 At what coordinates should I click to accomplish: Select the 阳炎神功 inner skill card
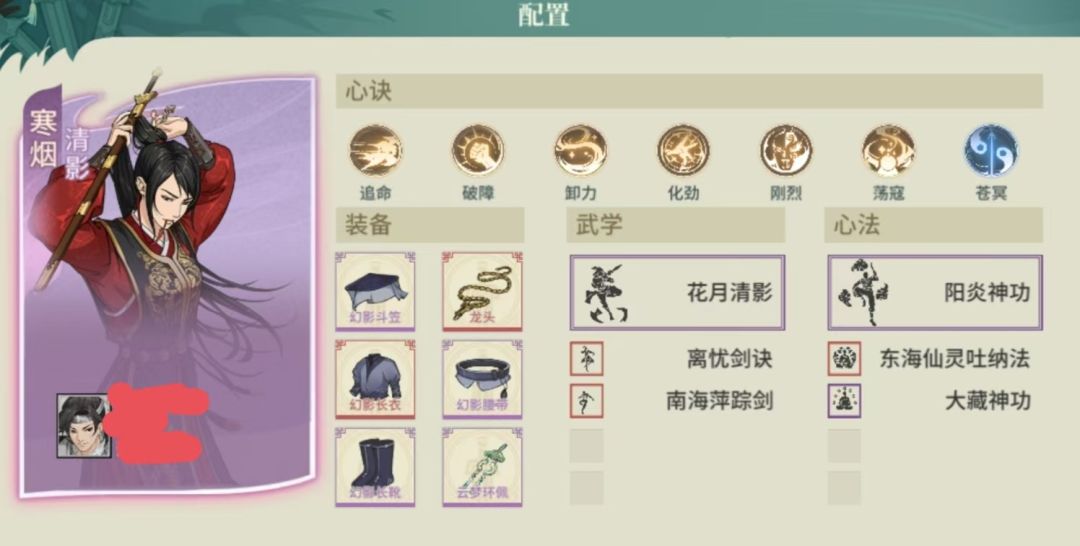(935, 293)
